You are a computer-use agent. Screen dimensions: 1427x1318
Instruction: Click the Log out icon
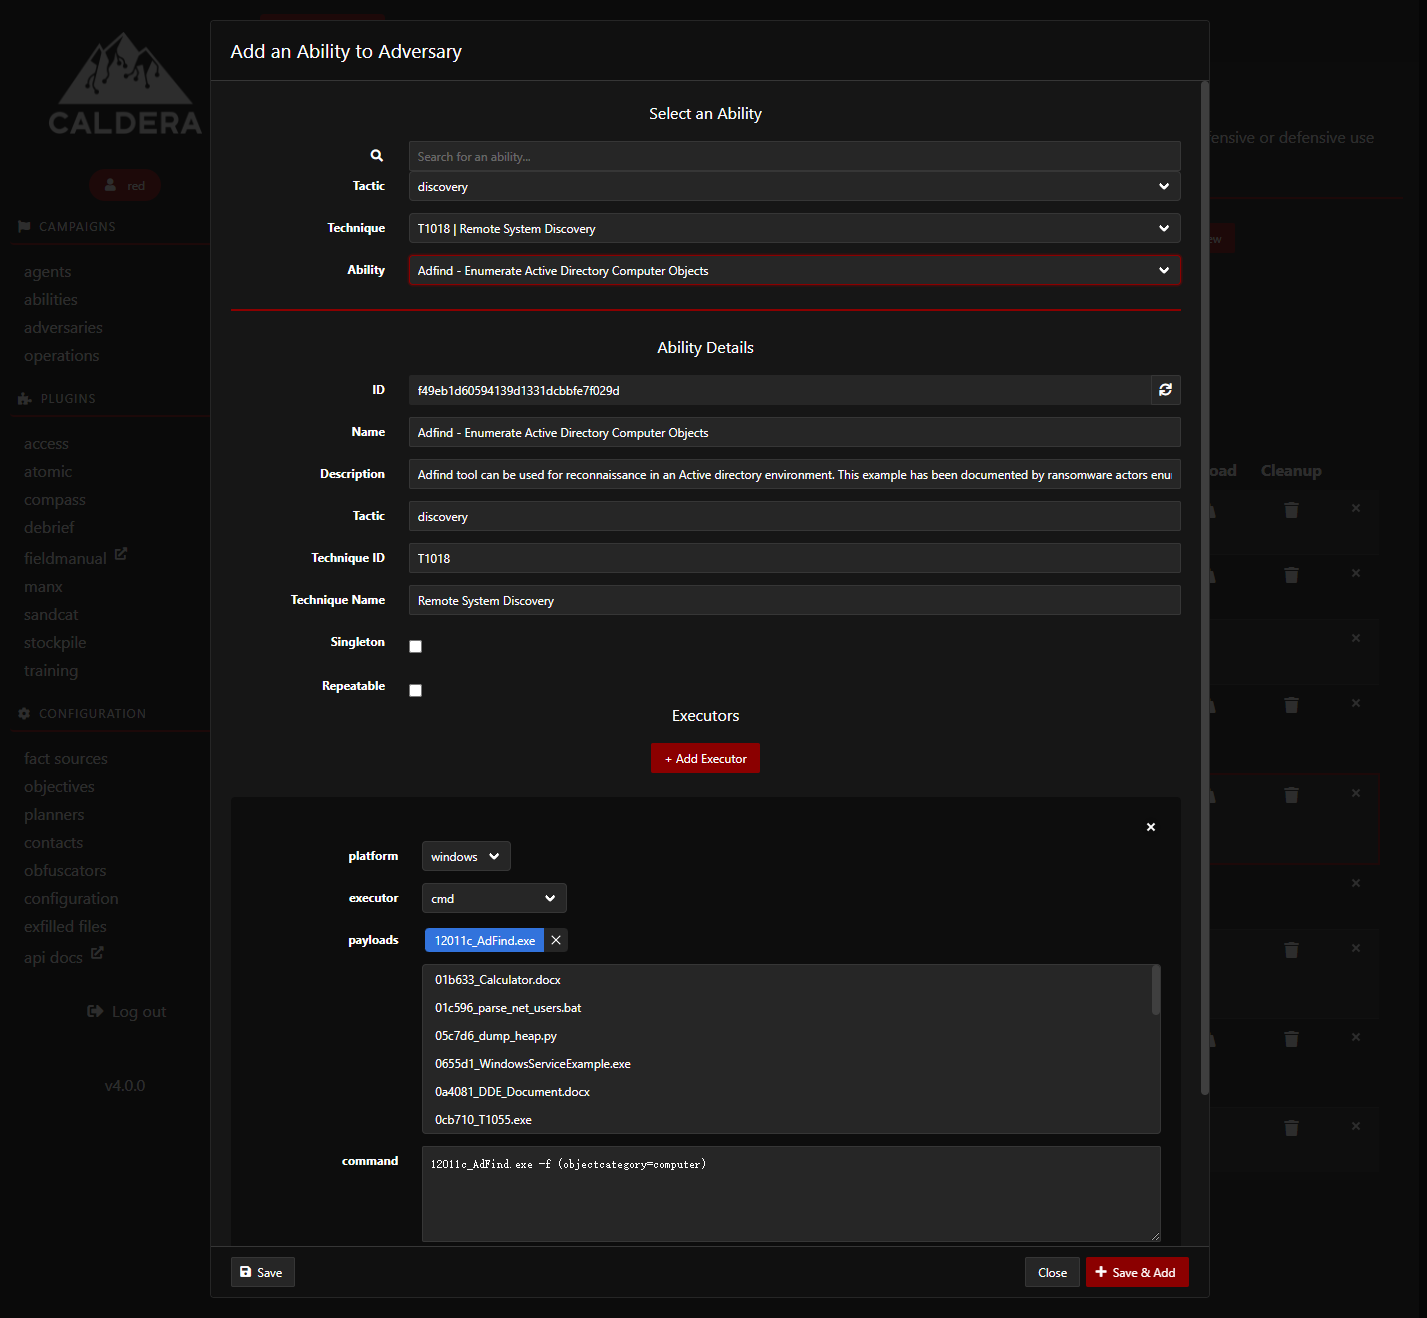point(95,1011)
